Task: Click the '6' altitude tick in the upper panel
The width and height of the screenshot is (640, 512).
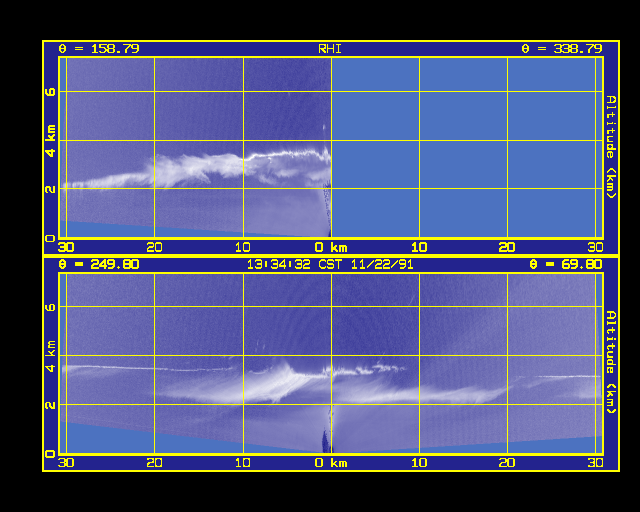Action: point(50,91)
